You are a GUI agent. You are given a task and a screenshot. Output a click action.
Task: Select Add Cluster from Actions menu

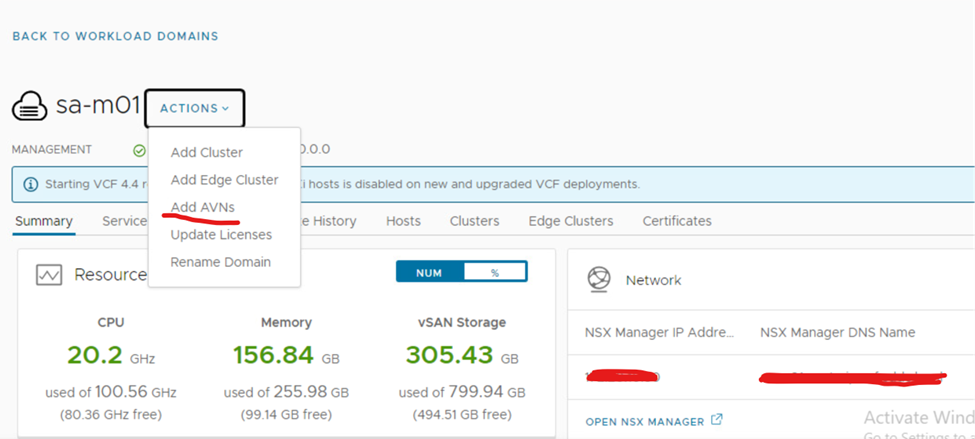(x=207, y=152)
